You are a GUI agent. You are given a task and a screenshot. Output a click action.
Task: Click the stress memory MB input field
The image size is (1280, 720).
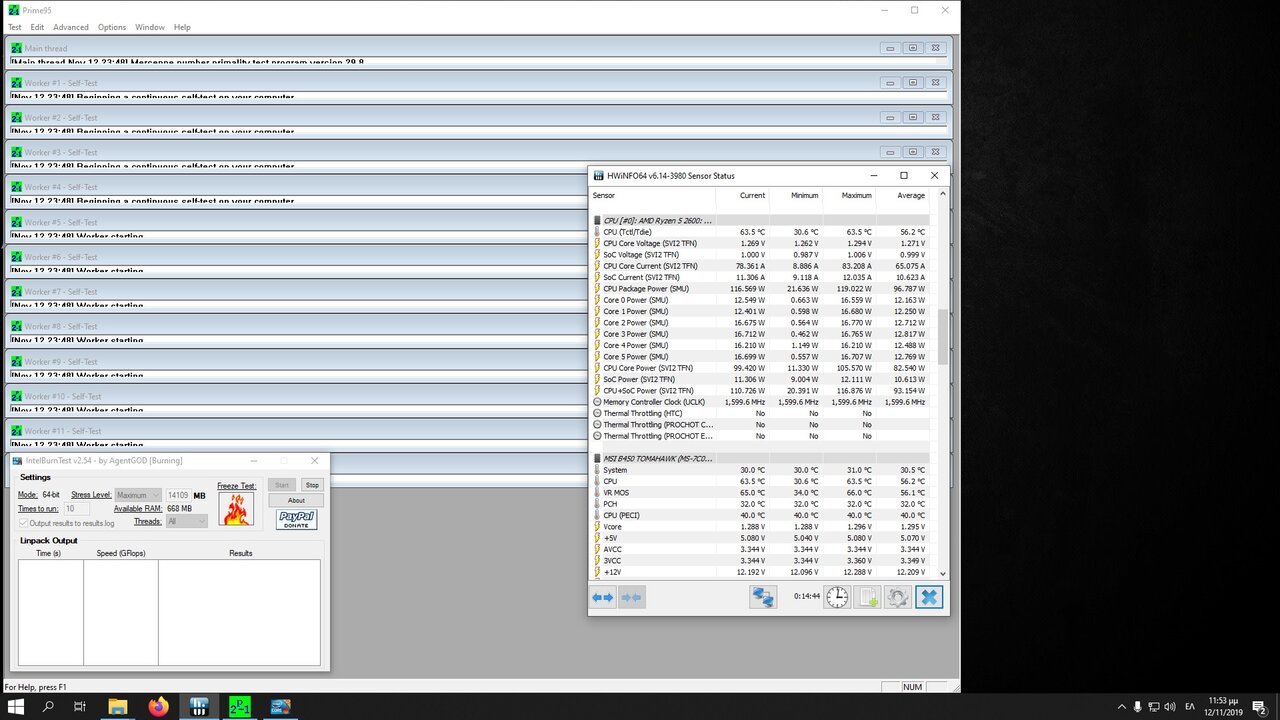coord(178,495)
